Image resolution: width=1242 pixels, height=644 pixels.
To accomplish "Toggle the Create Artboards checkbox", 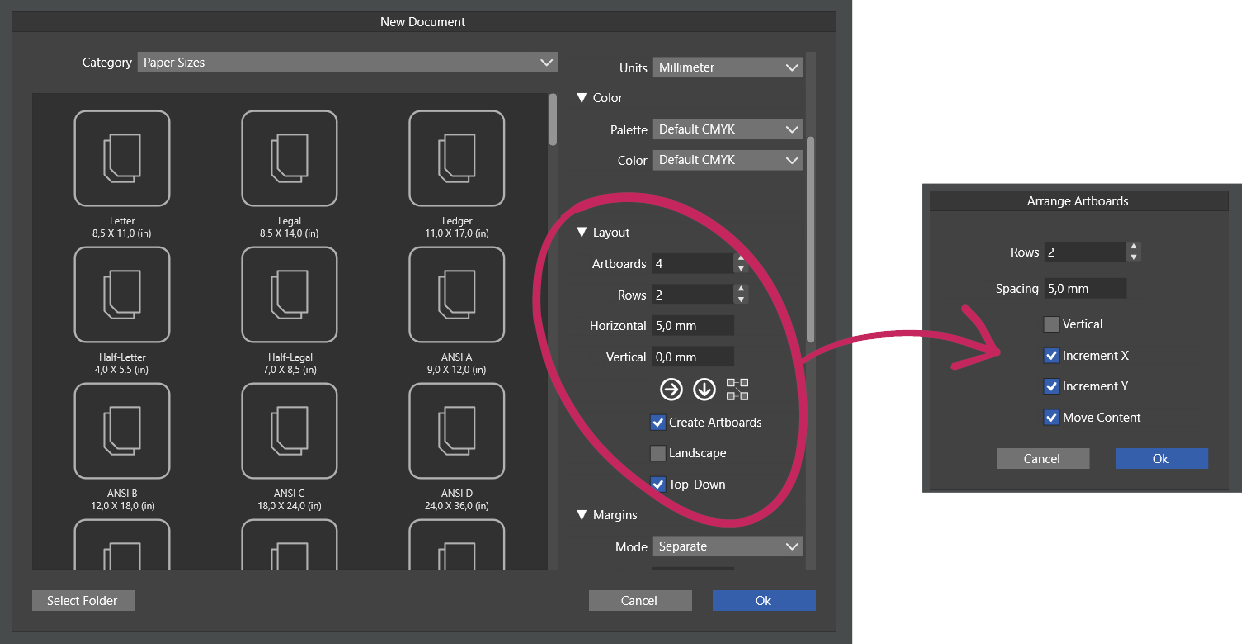I will (x=658, y=423).
